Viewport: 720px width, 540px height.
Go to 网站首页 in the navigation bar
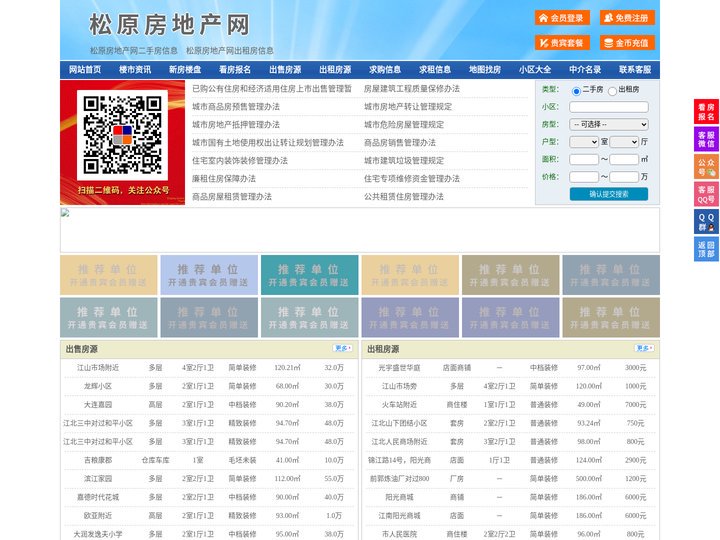[85, 70]
